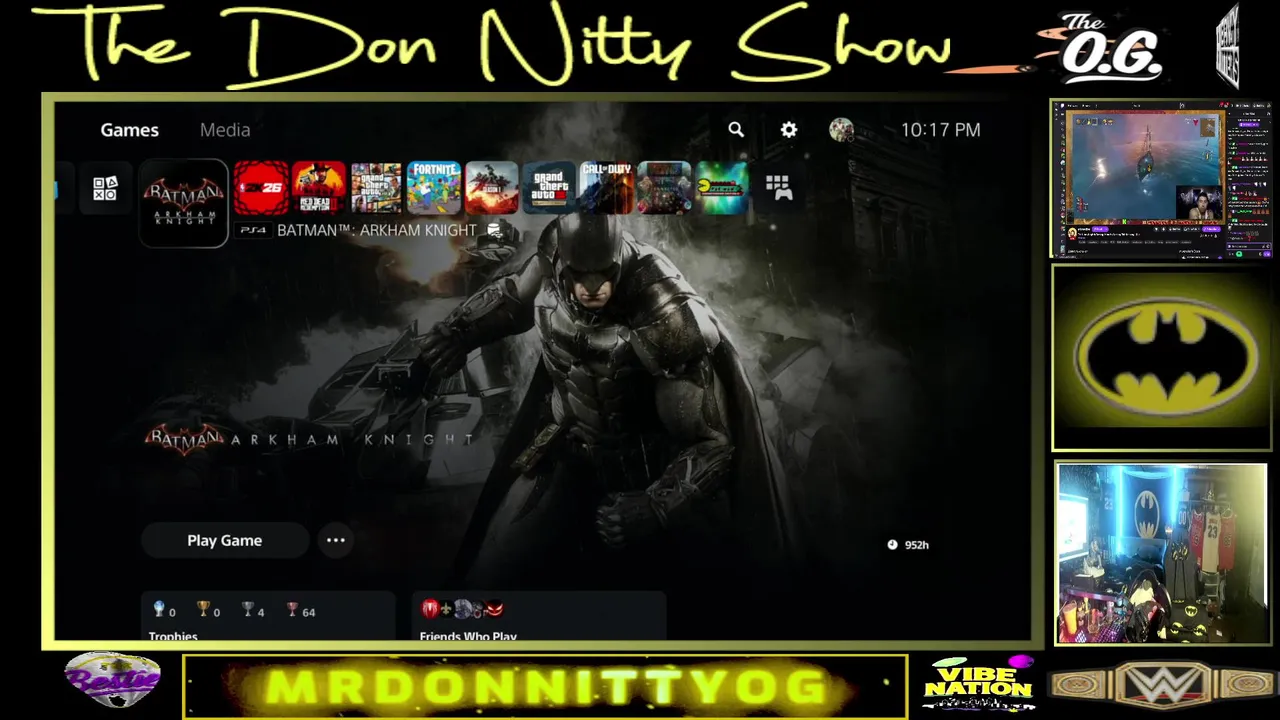
Task: Click the 10:17 PM clock
Action: pyautogui.click(x=940, y=130)
